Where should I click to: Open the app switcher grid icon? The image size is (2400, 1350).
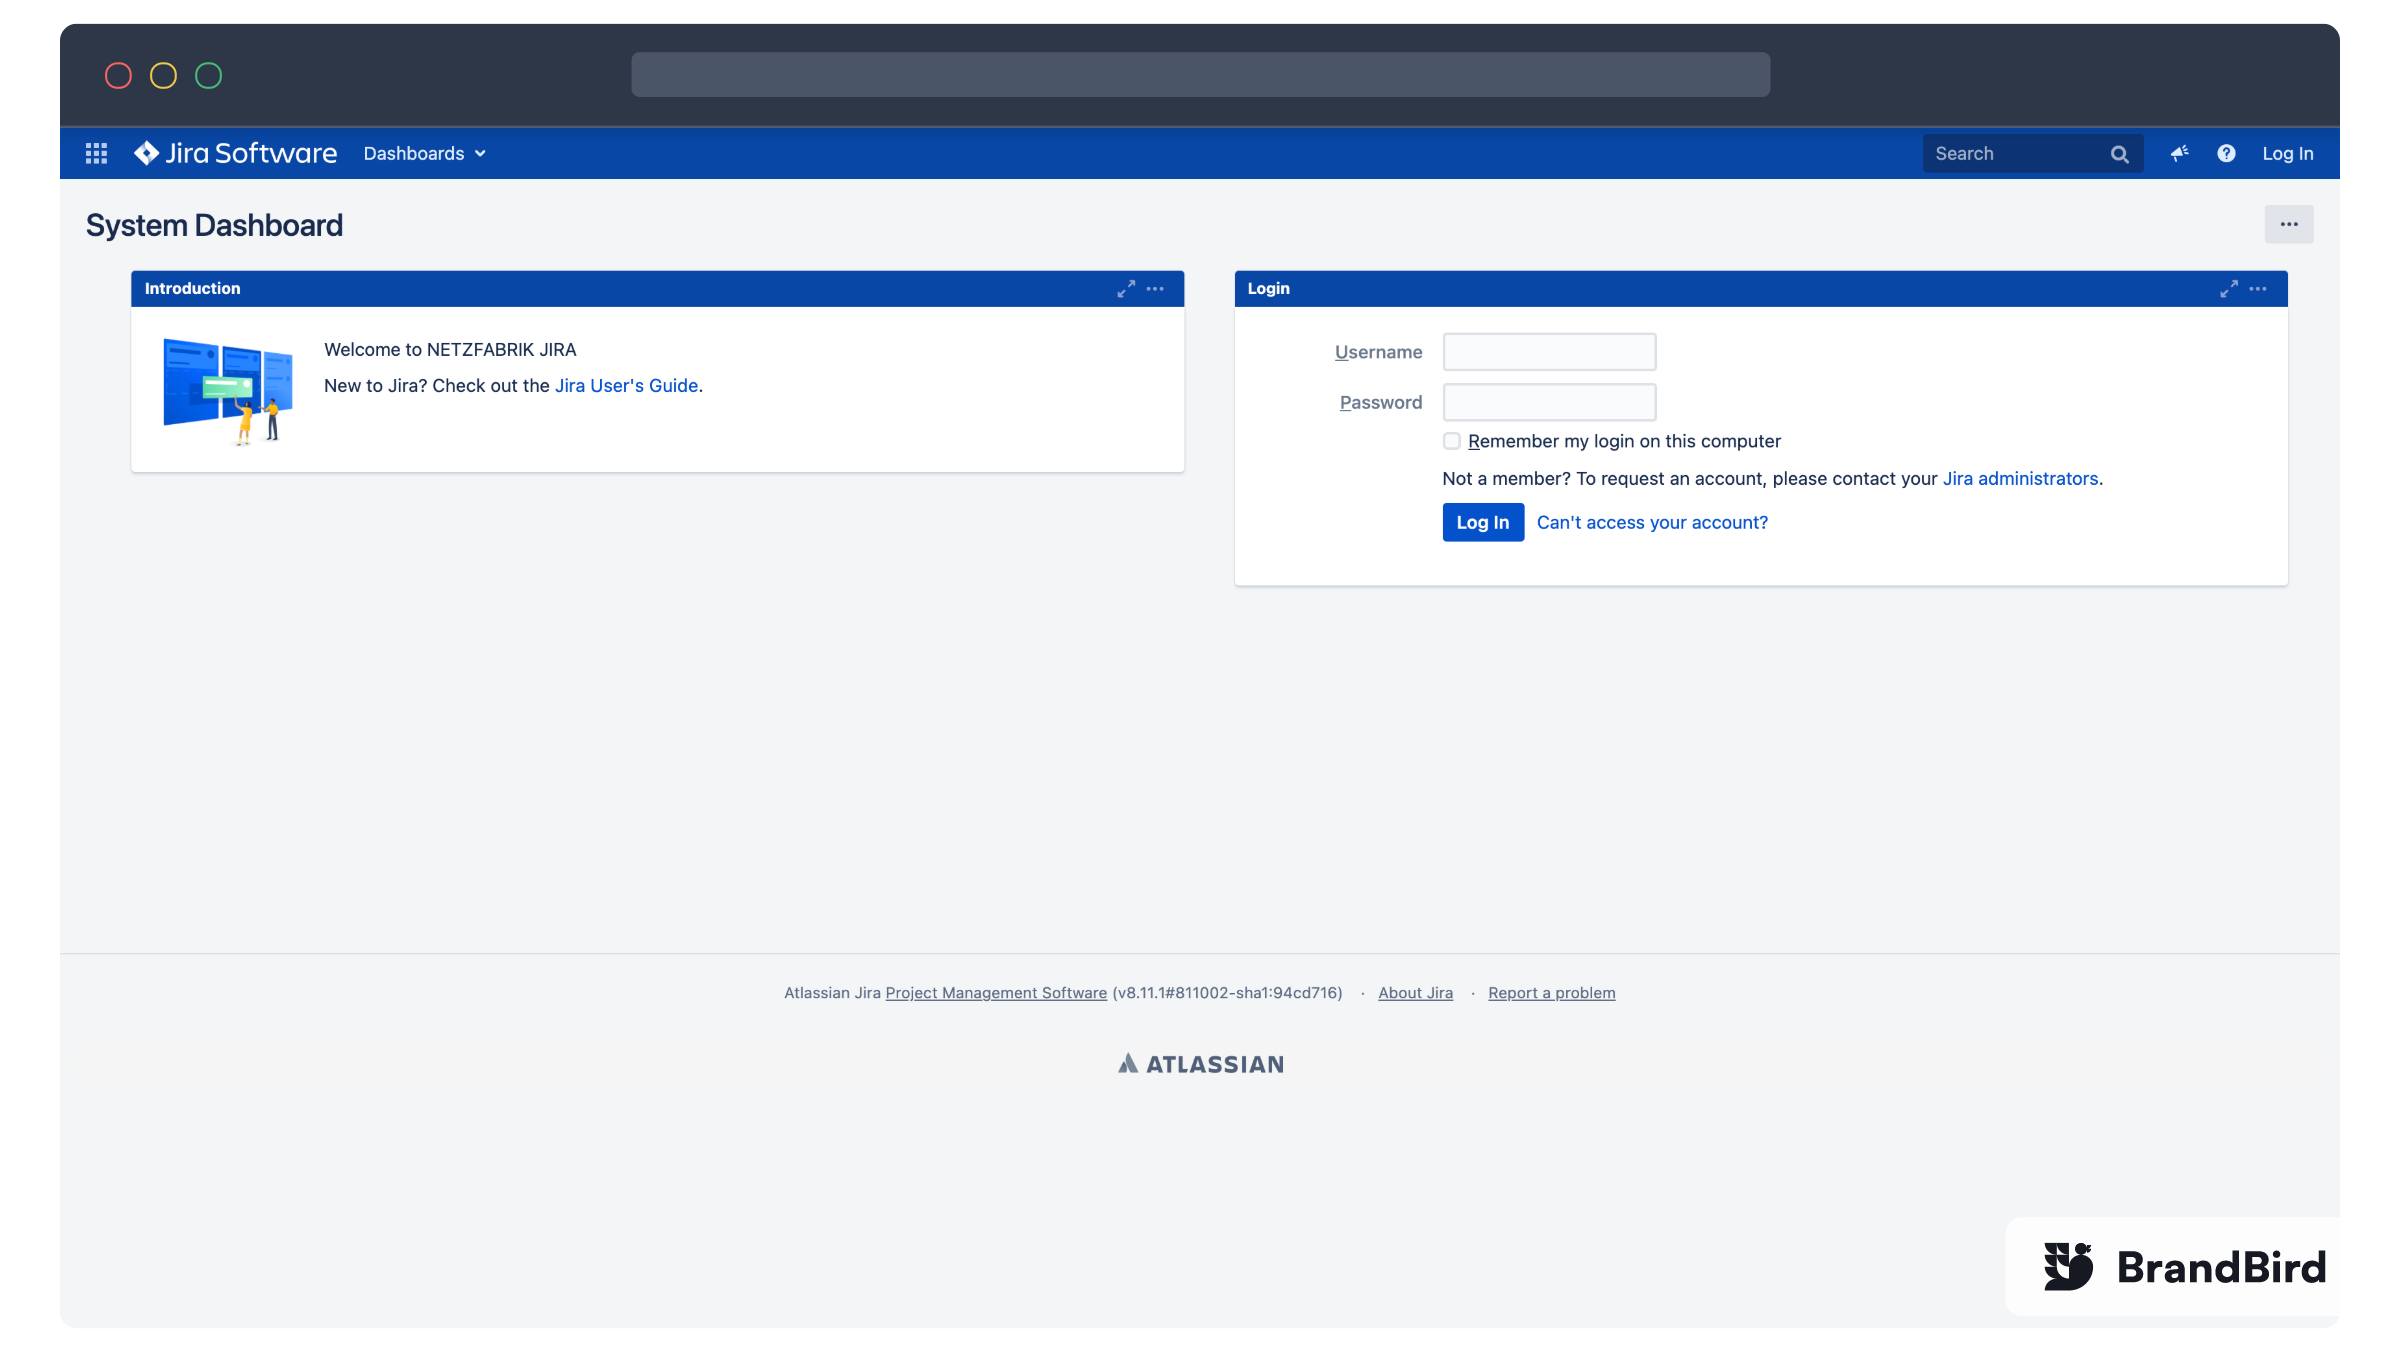coord(96,153)
